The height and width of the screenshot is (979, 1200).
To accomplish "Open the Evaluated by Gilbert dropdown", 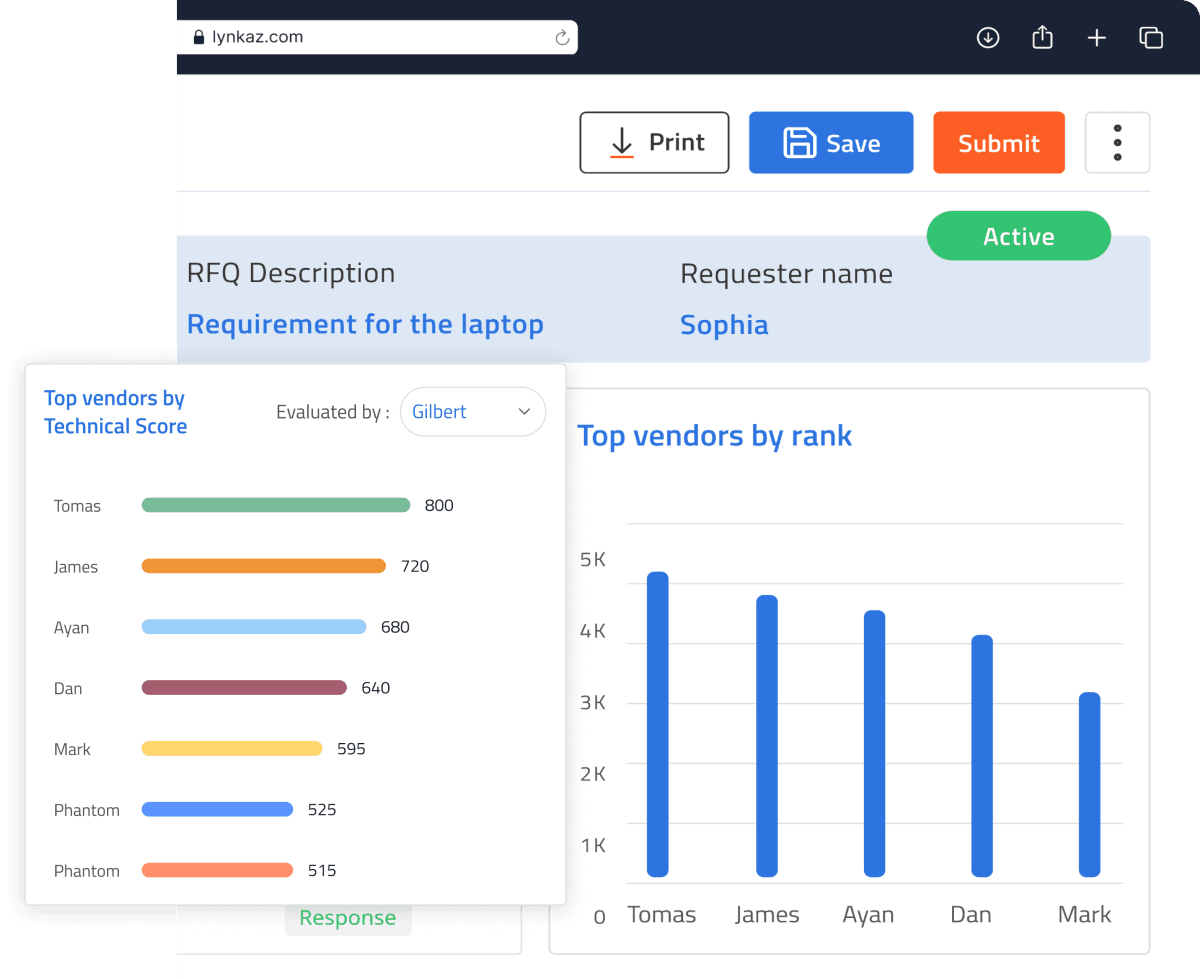I will [473, 412].
